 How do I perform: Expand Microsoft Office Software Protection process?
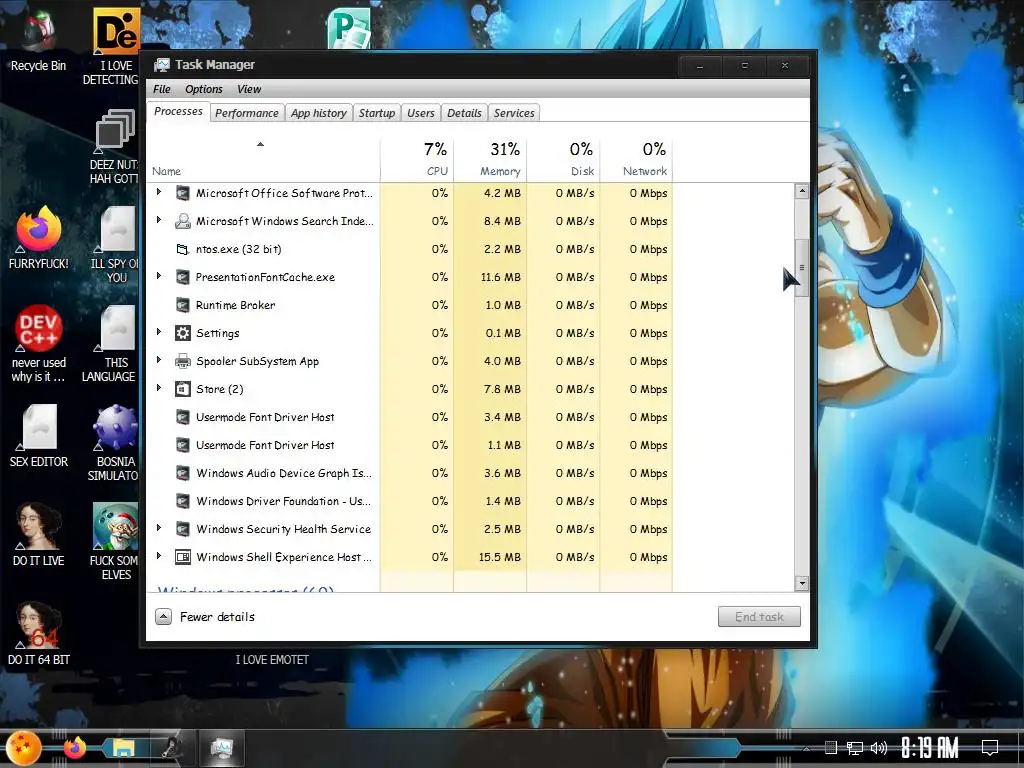click(x=159, y=192)
